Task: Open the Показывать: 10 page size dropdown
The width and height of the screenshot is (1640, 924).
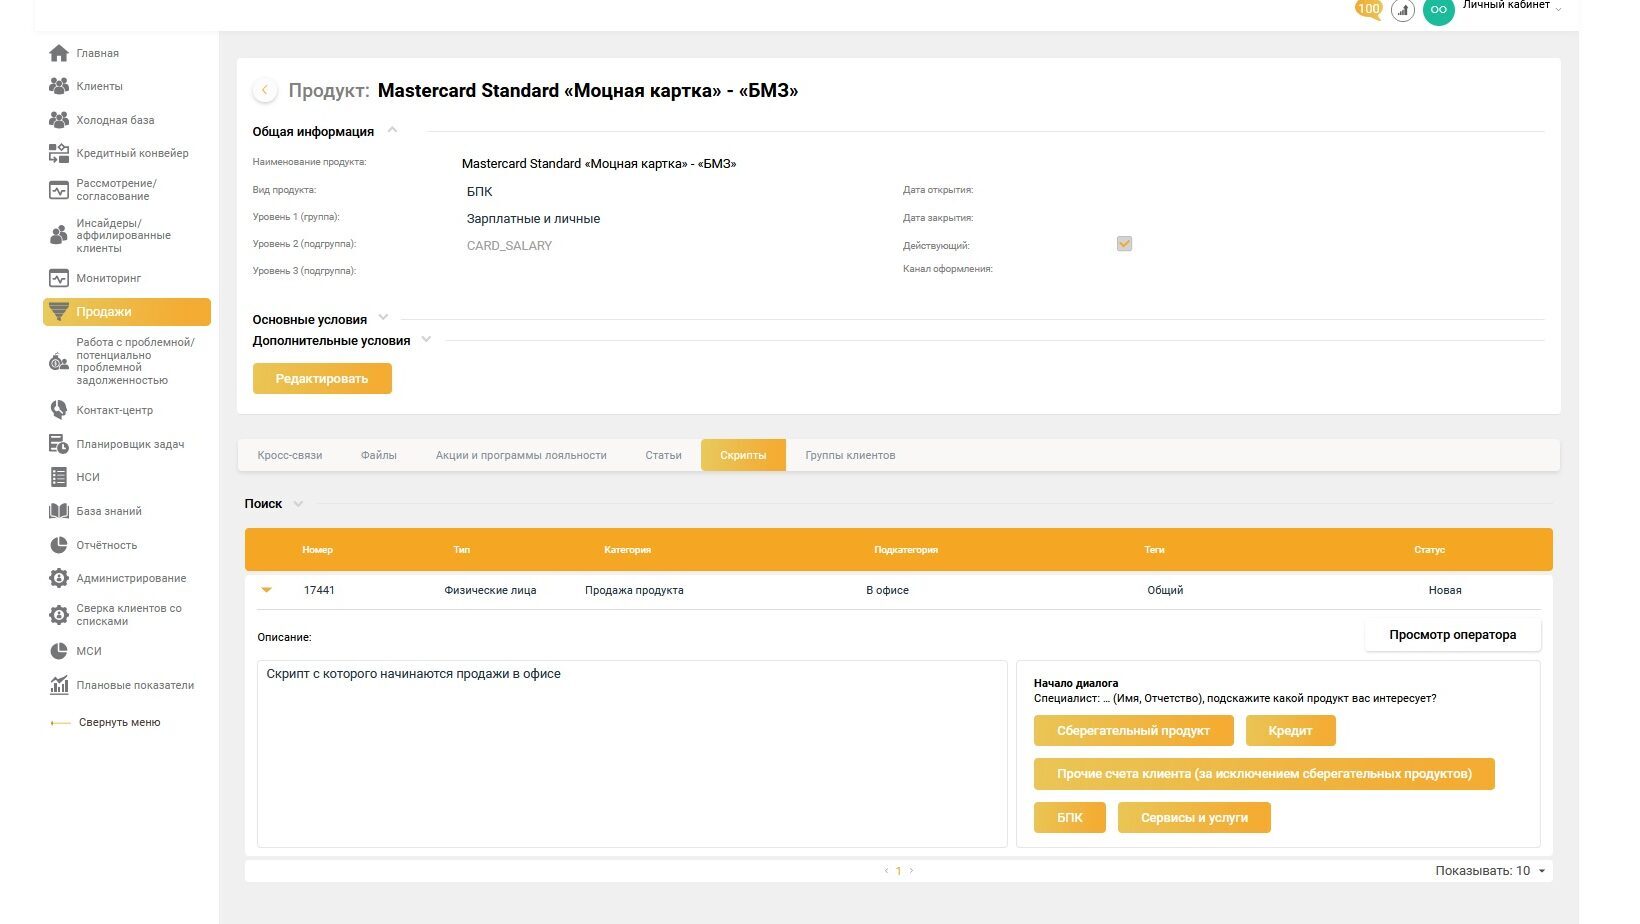Action: (x=1491, y=871)
